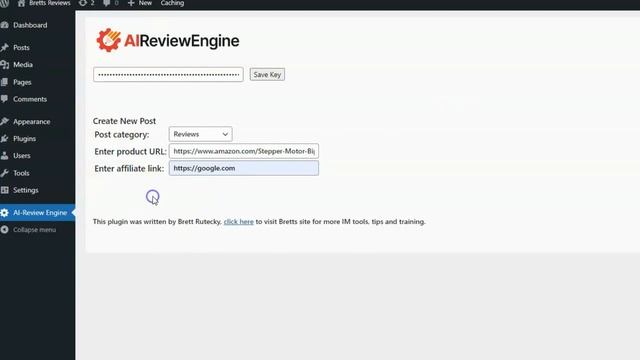Click the AIReviewEngine title text
The image size is (640, 360).
[x=182, y=41]
